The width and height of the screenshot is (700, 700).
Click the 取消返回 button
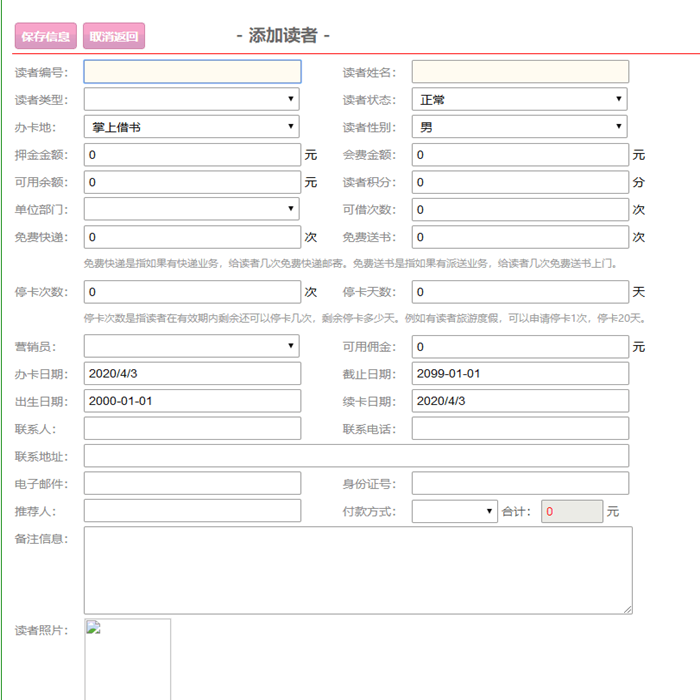point(114,36)
